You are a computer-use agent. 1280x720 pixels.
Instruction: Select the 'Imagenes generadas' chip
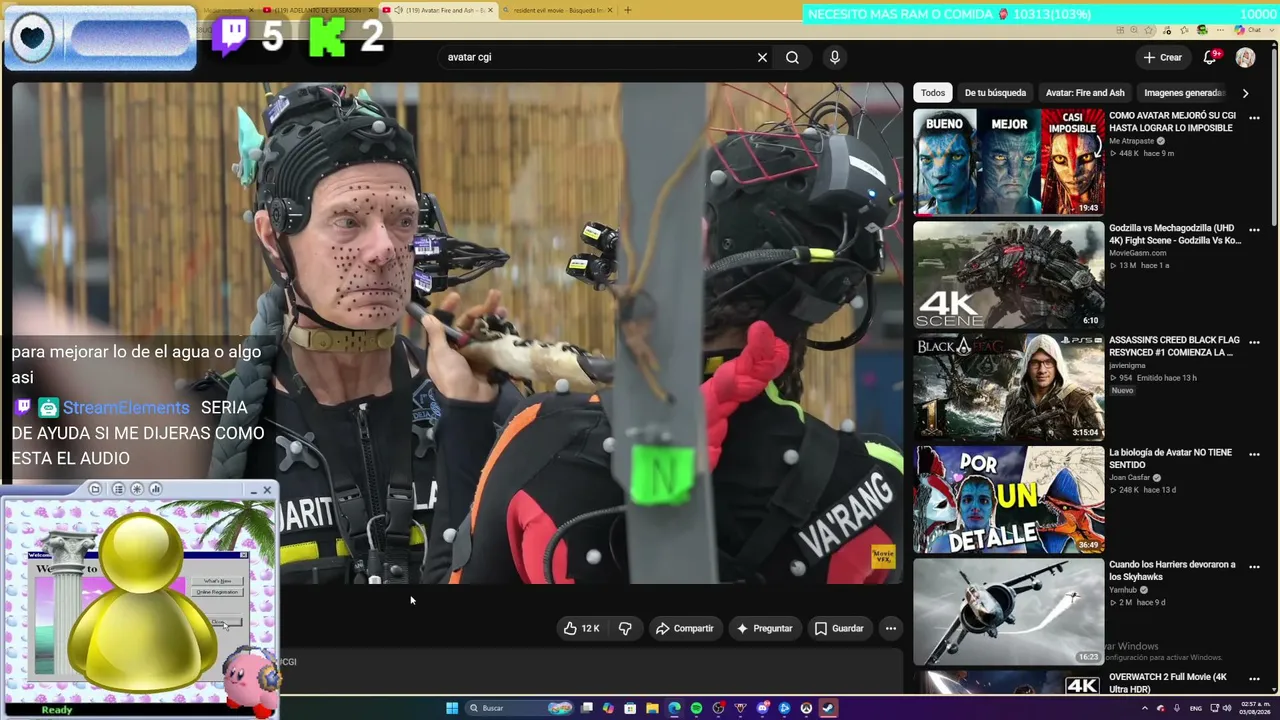pos(1184,93)
